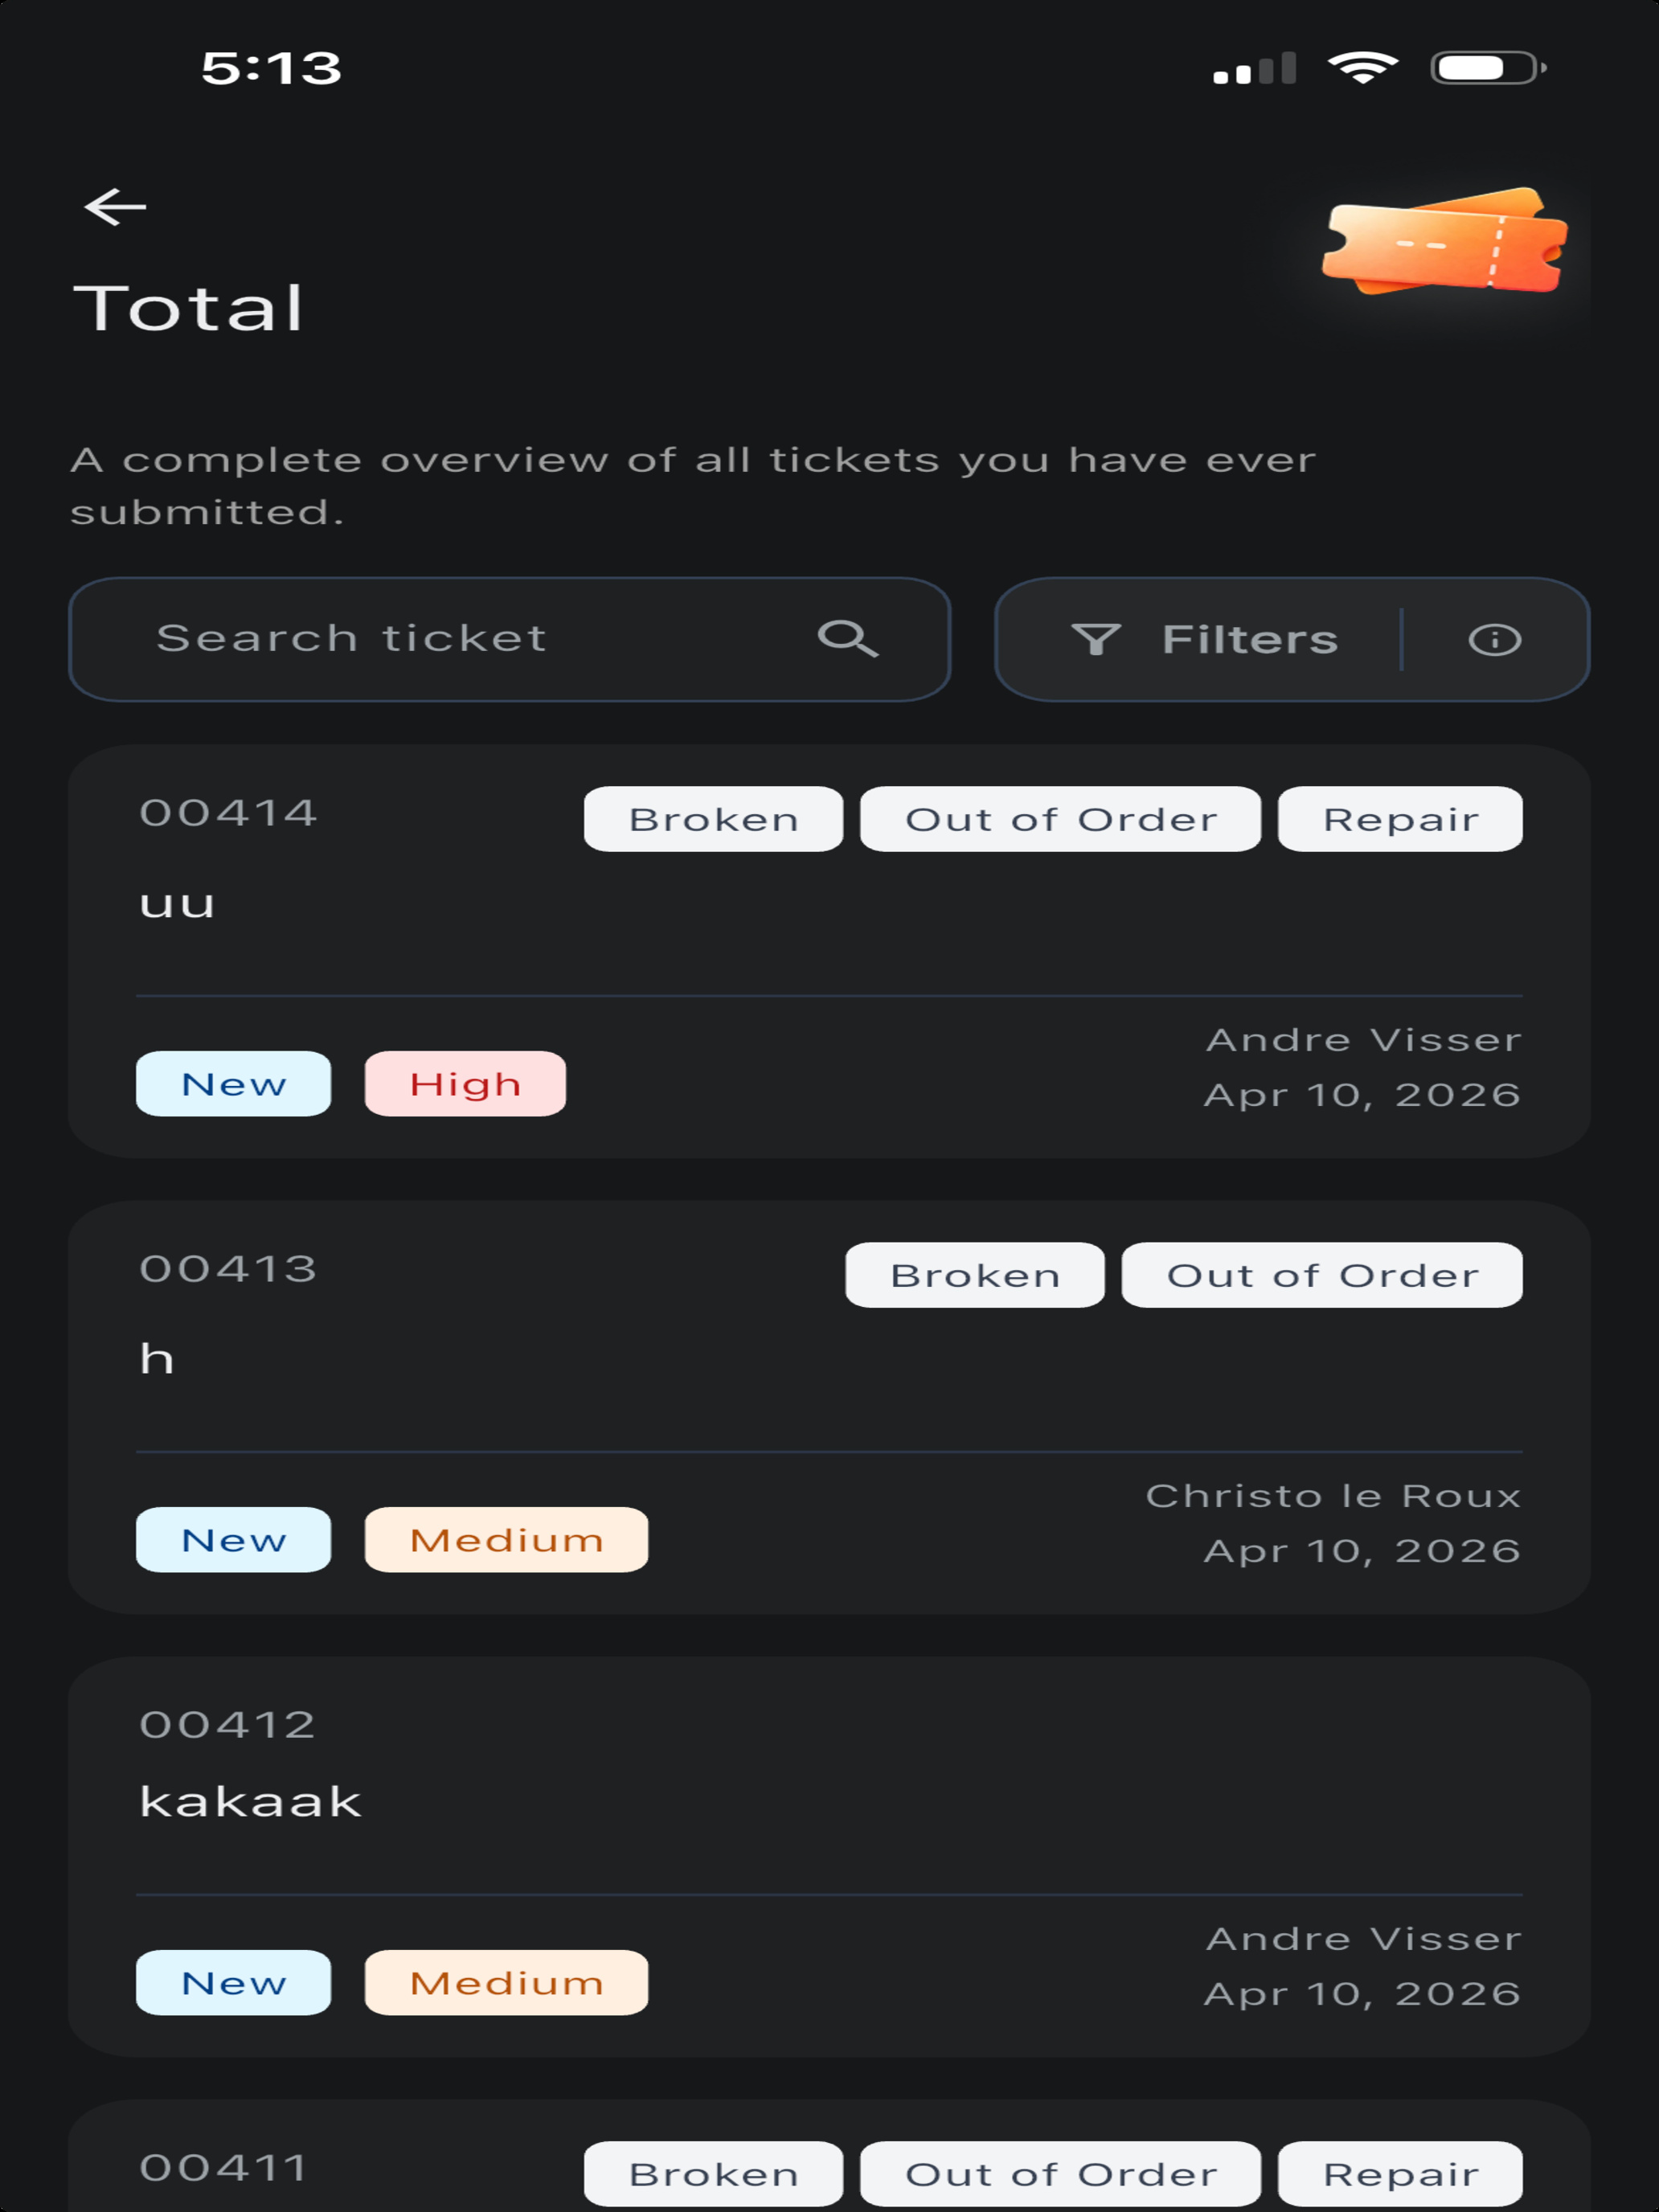
Task: Select New status on ticket 00413
Action: 233,1540
